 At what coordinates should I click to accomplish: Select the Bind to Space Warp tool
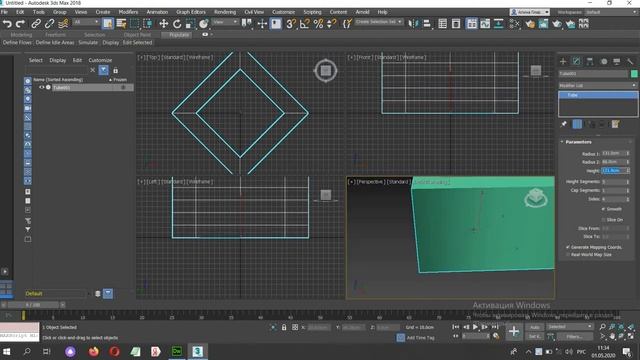(x=63, y=24)
